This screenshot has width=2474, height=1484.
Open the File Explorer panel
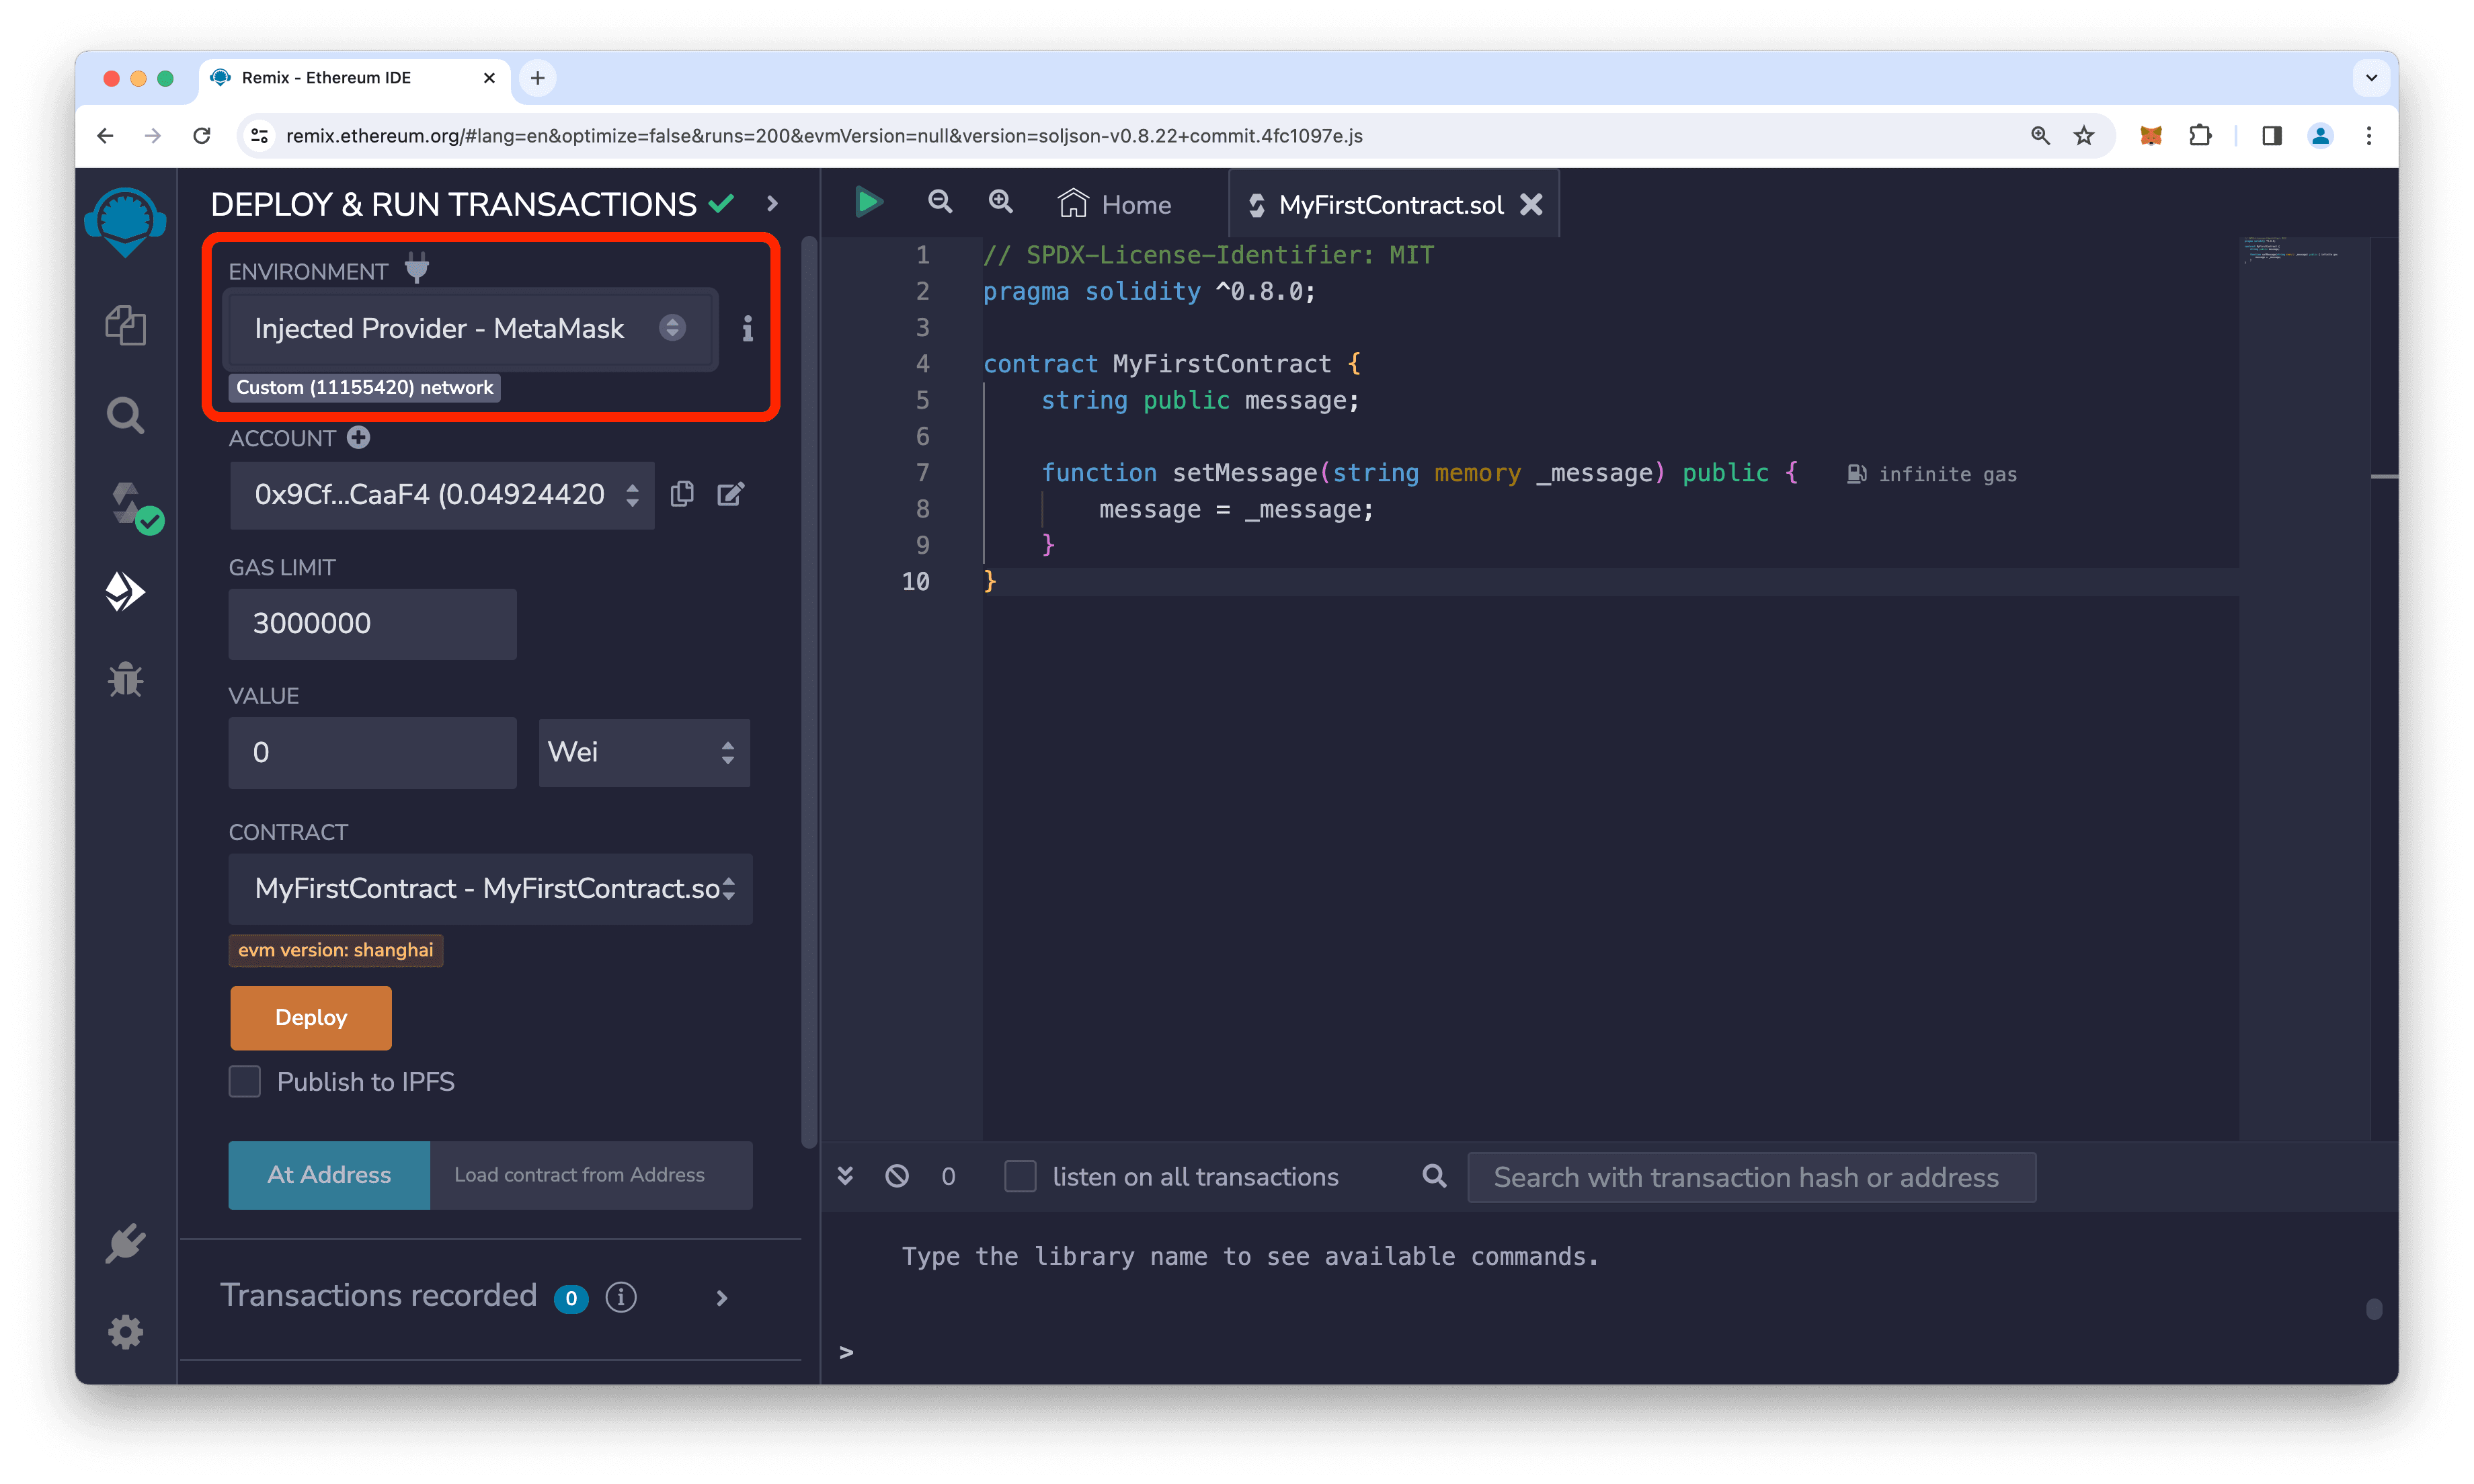click(125, 325)
